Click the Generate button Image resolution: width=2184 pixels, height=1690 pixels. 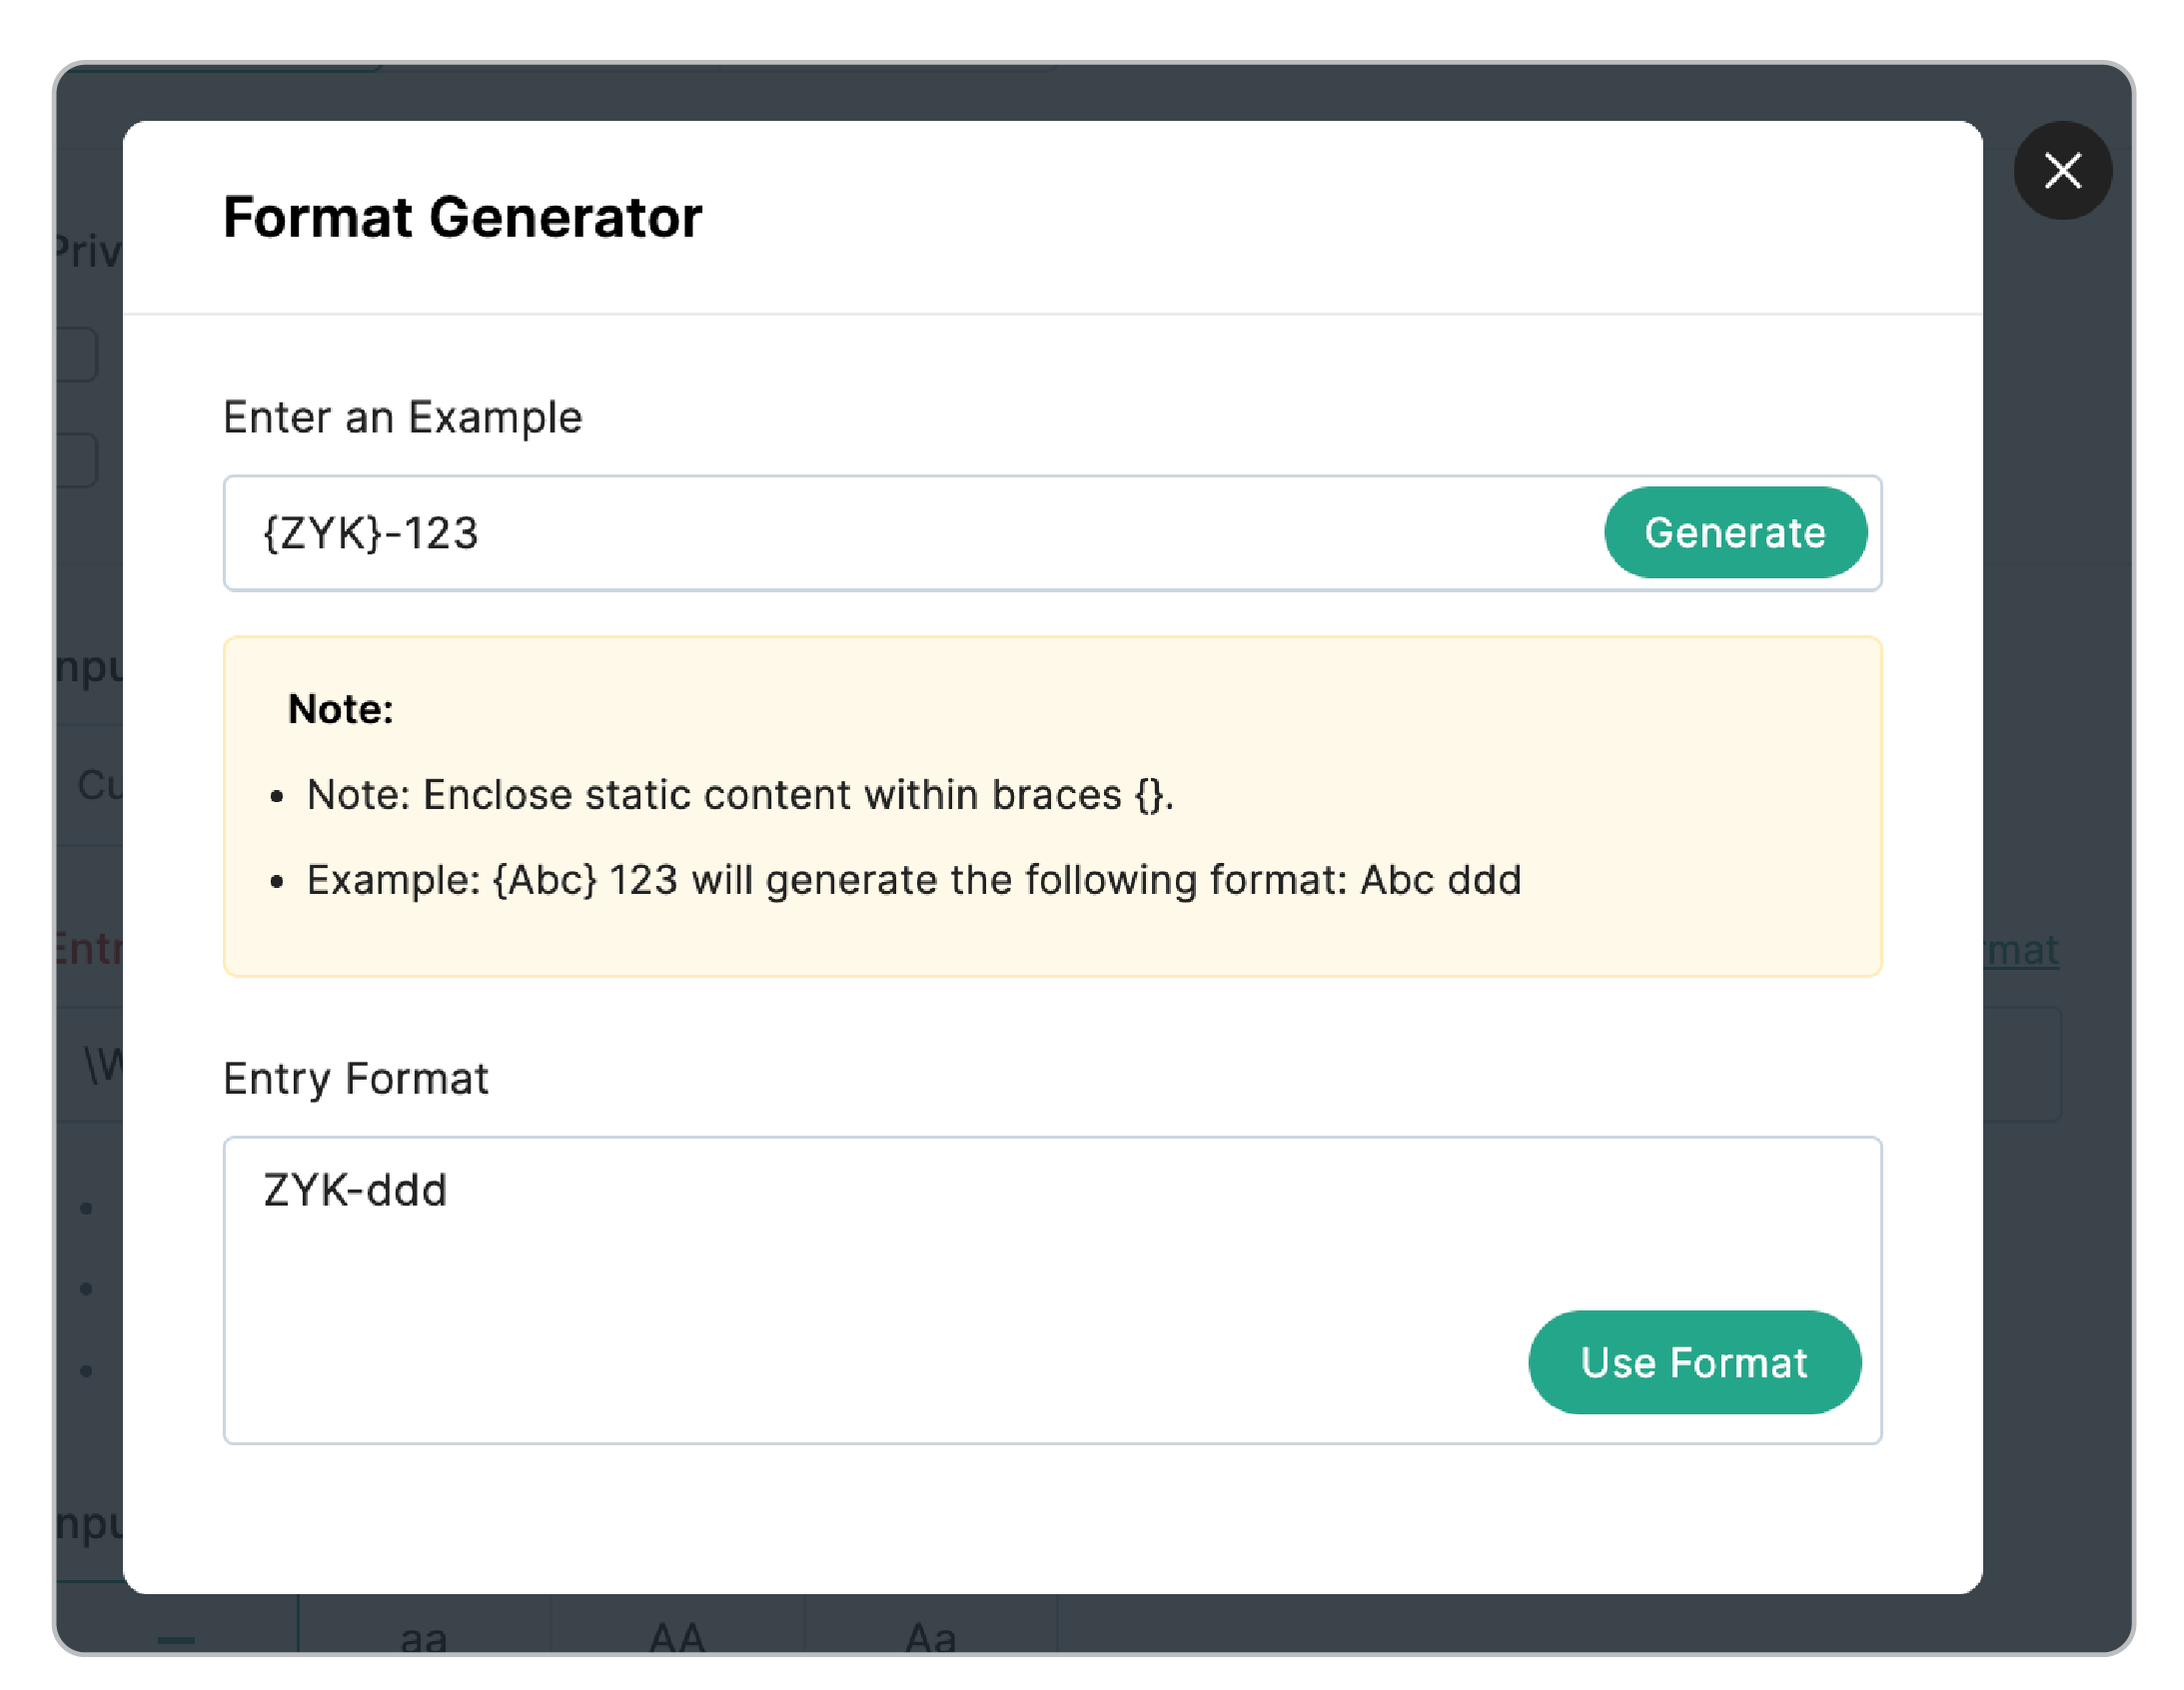1735,532
